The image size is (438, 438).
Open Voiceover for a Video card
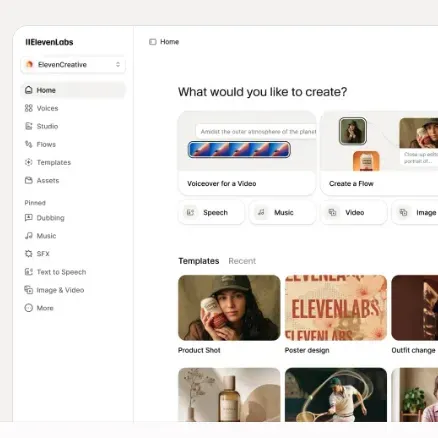[x=247, y=153]
